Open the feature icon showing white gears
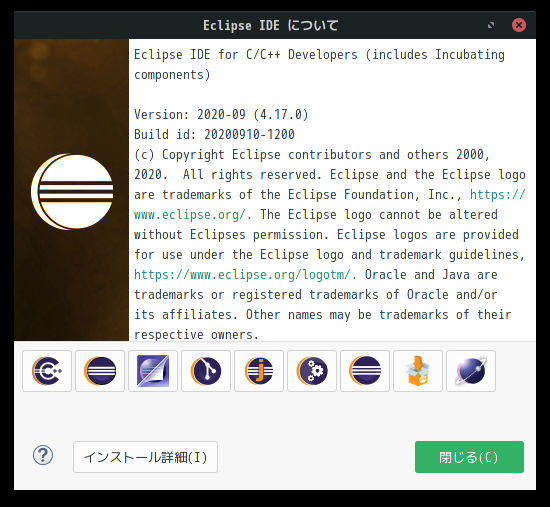 [312, 371]
